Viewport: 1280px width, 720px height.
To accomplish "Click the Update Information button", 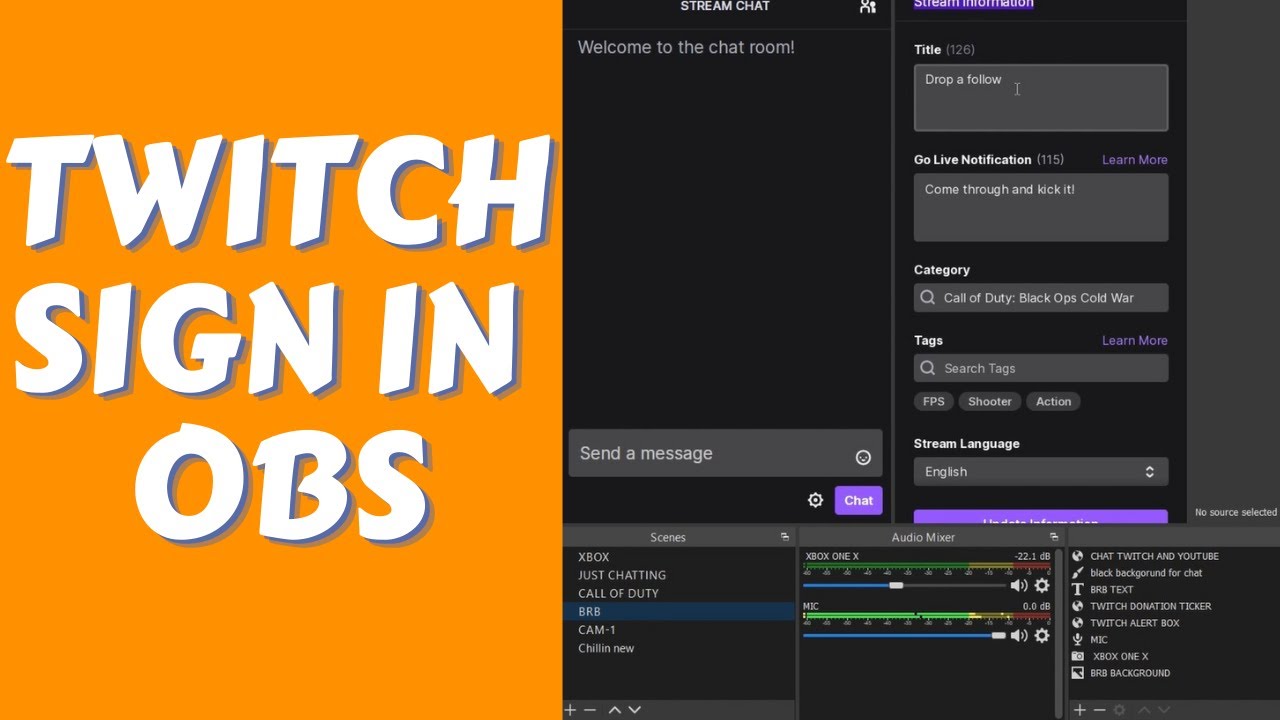I will click(x=1041, y=518).
